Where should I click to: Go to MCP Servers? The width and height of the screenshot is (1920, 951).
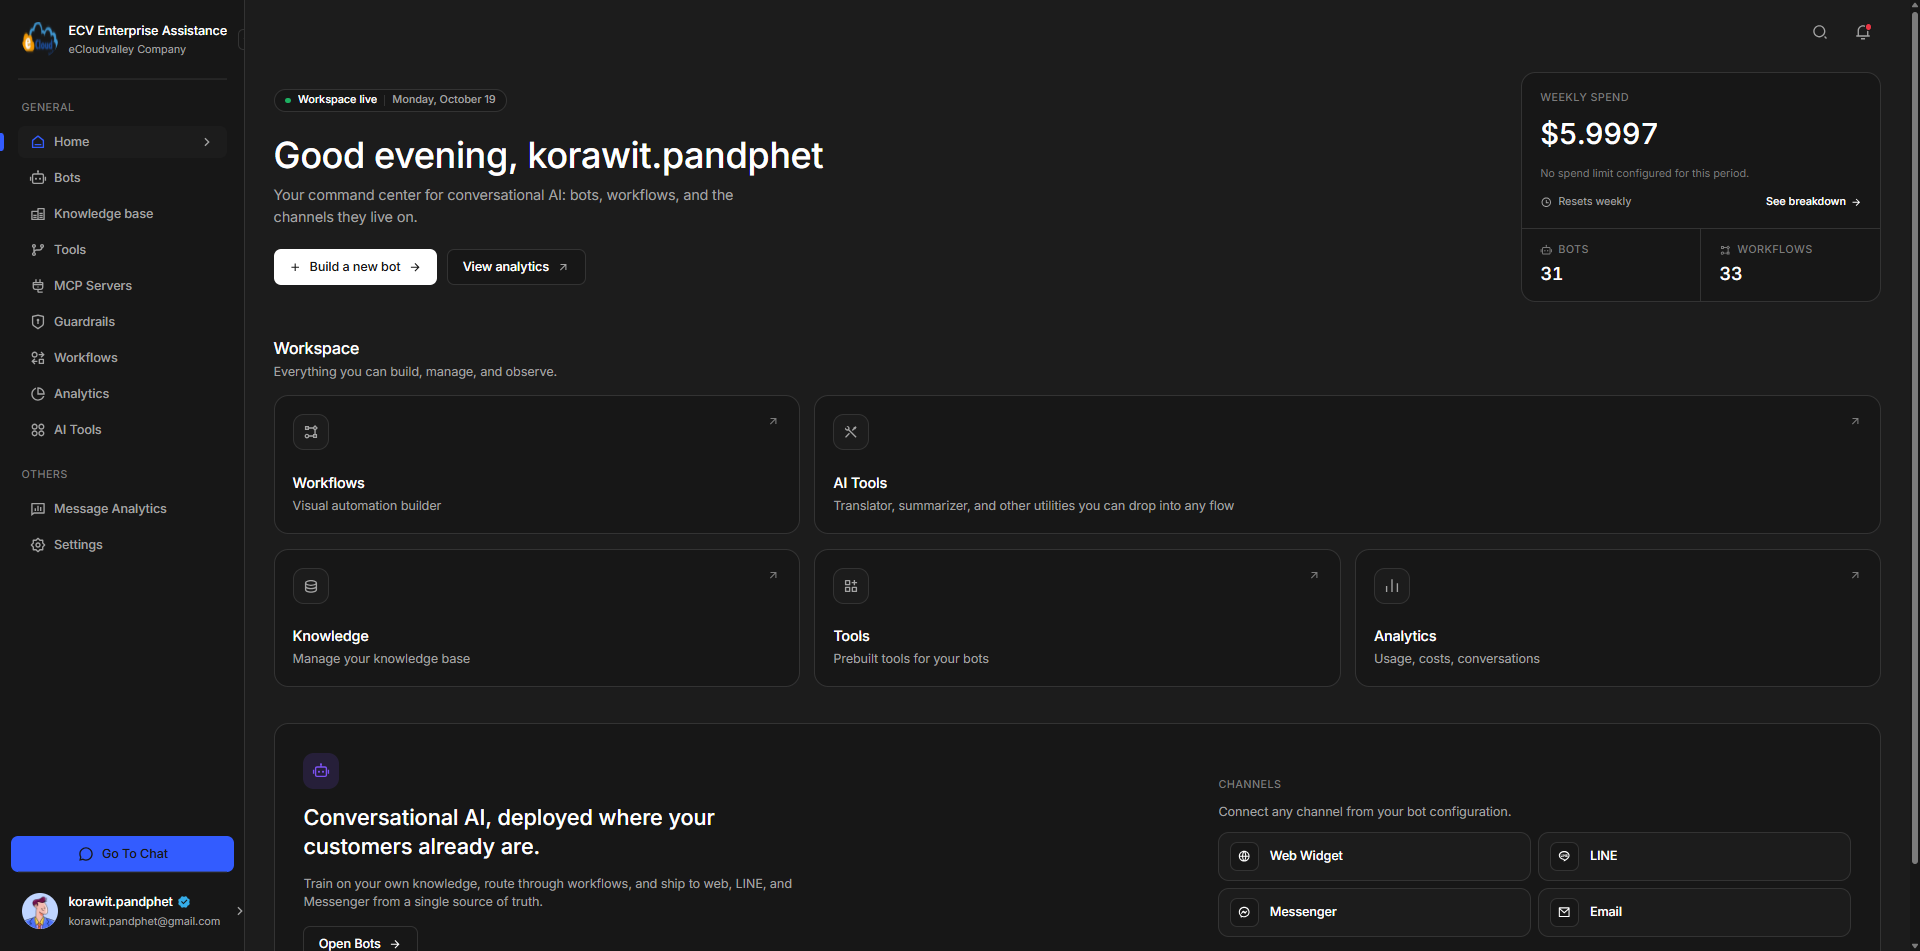point(122,286)
